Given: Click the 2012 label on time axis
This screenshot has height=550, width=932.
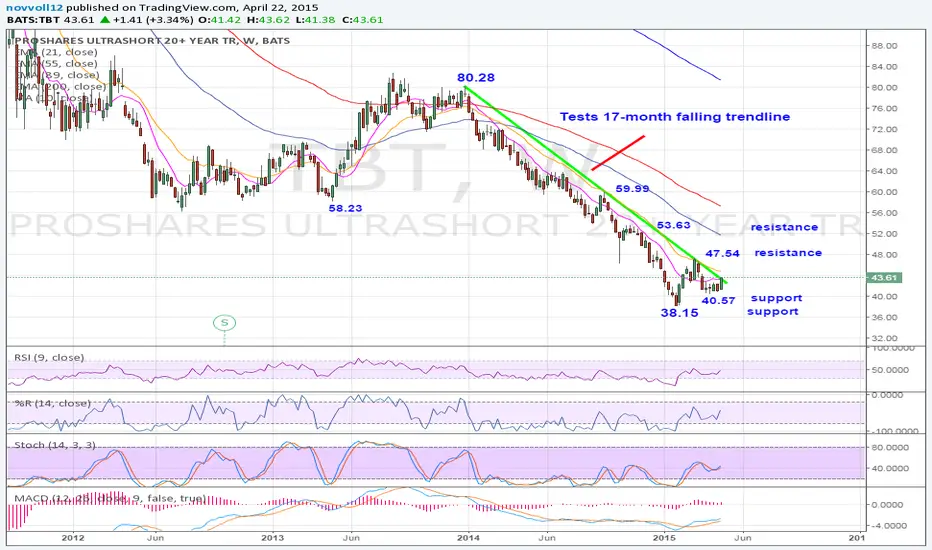Looking at the screenshot, I should tap(73, 538).
